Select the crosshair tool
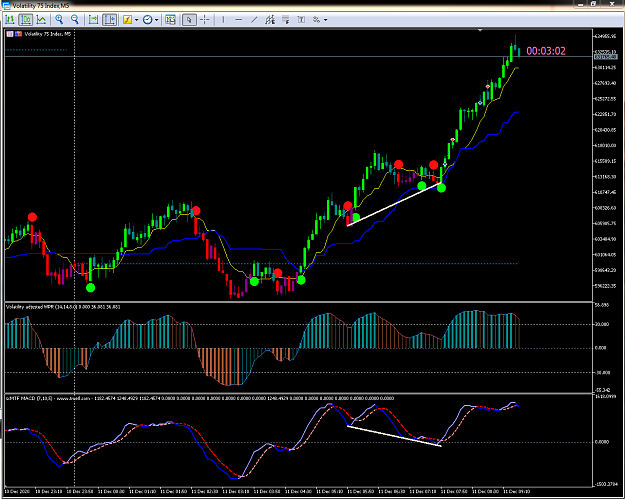625x499 pixels. coord(205,20)
